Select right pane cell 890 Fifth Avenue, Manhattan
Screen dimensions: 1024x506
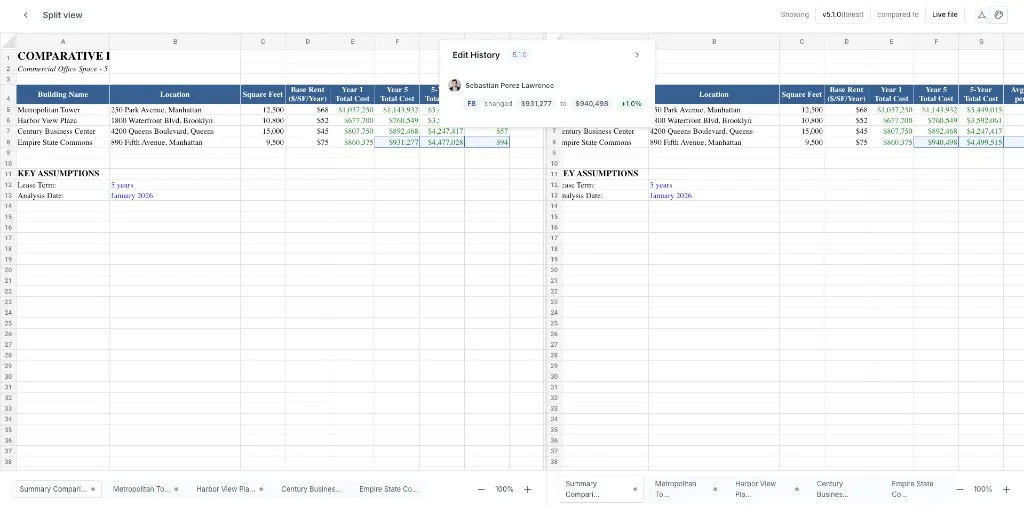click(714, 142)
